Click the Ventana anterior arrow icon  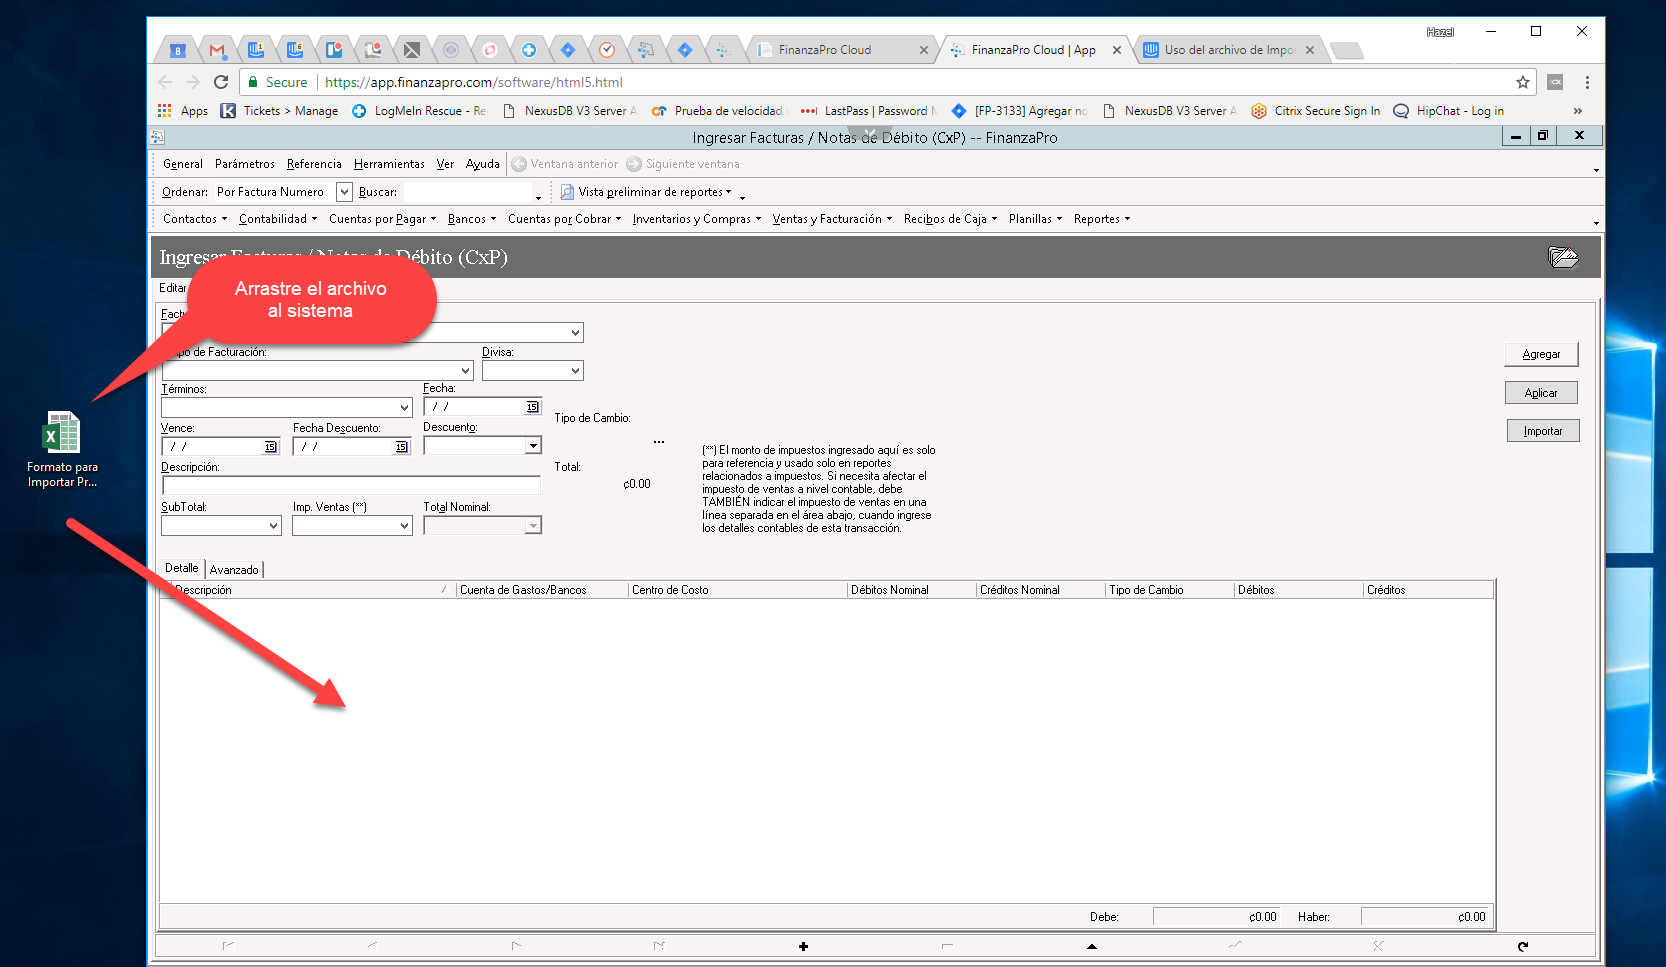click(x=519, y=164)
